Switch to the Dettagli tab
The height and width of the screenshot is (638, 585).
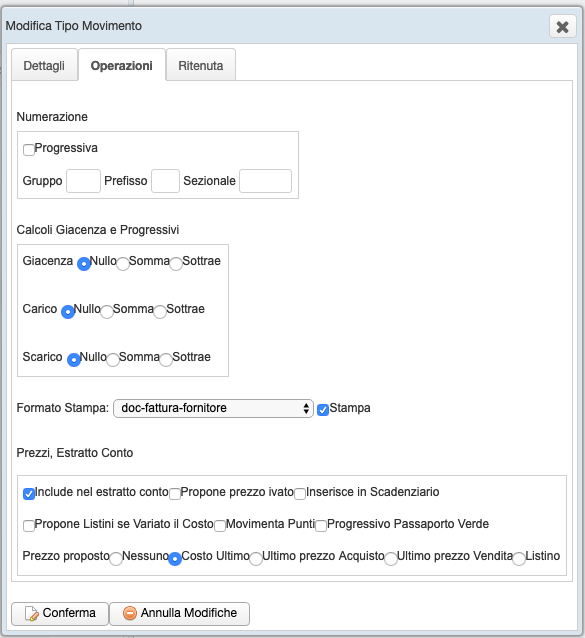(x=44, y=65)
